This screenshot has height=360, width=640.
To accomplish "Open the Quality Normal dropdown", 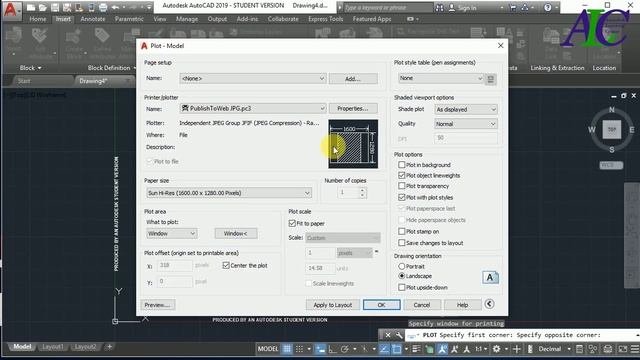I will [x=466, y=124].
